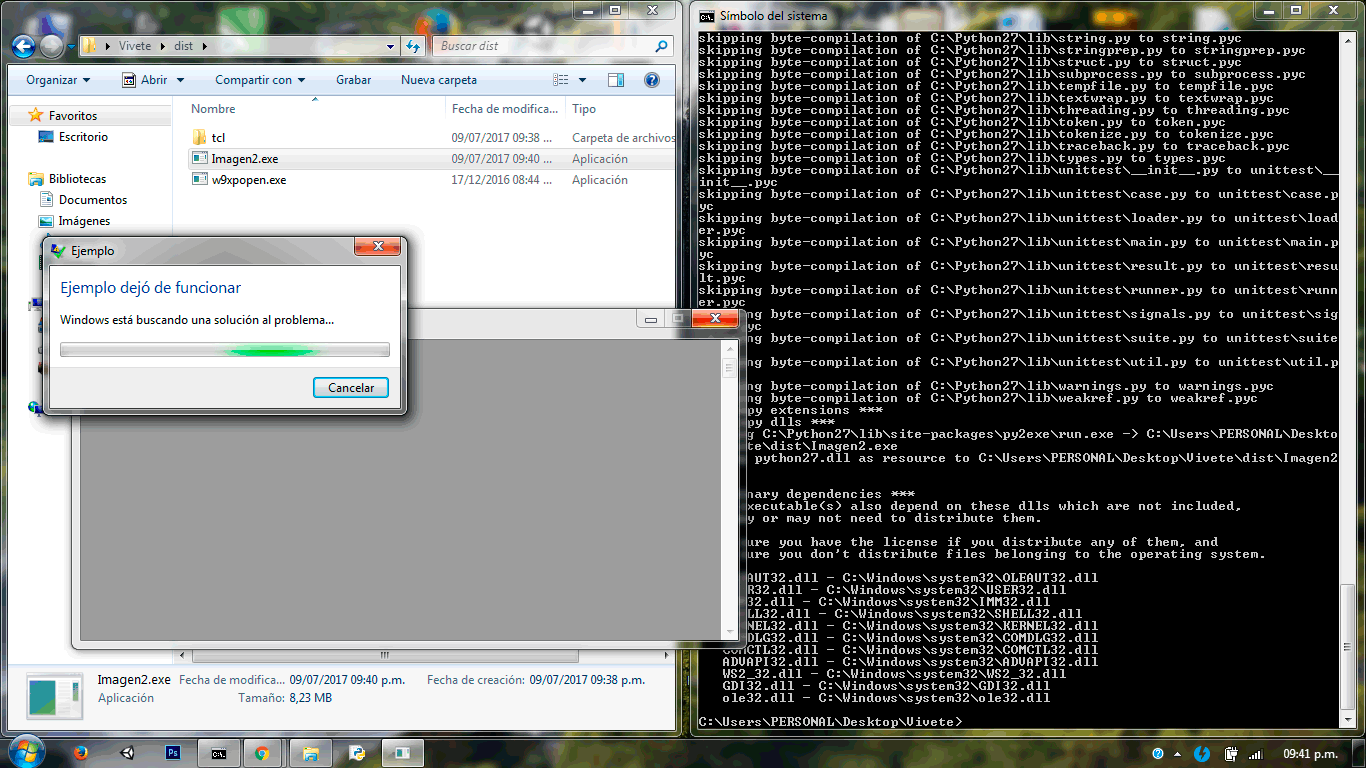
Task: Open Bibliotecas in navigation pane
Action: pos(77,179)
